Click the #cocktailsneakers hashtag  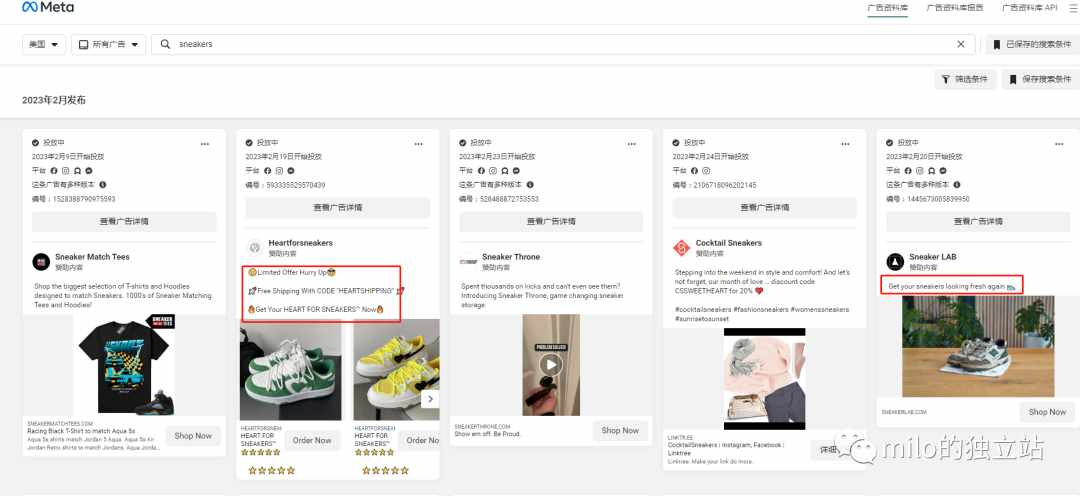point(706,310)
